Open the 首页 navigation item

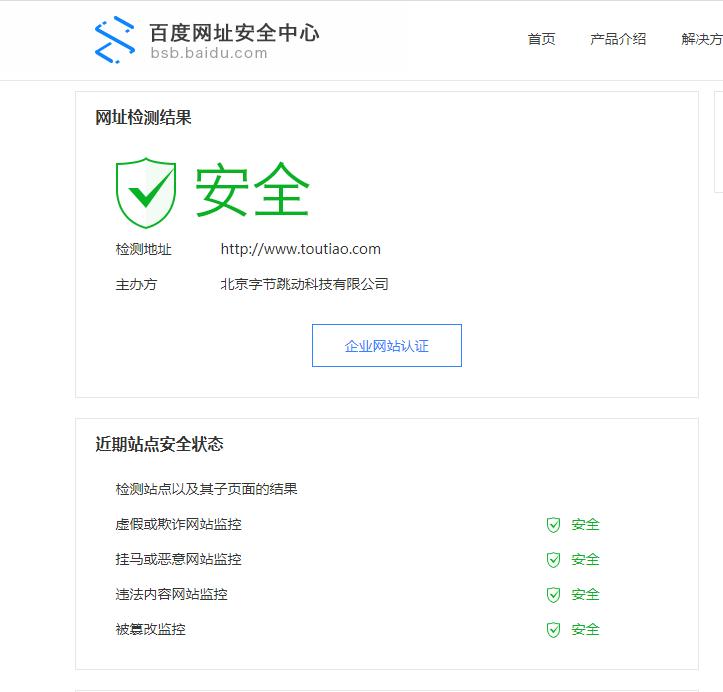point(541,39)
